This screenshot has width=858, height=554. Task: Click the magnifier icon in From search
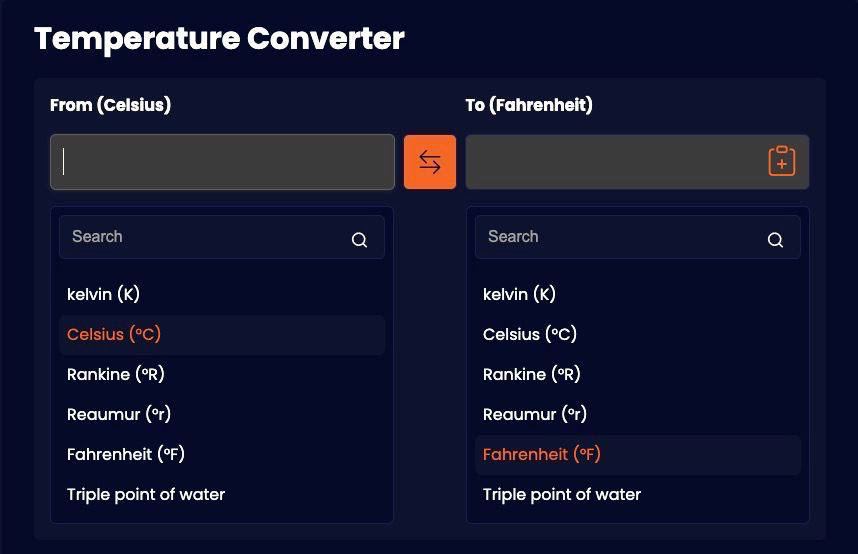pos(359,239)
